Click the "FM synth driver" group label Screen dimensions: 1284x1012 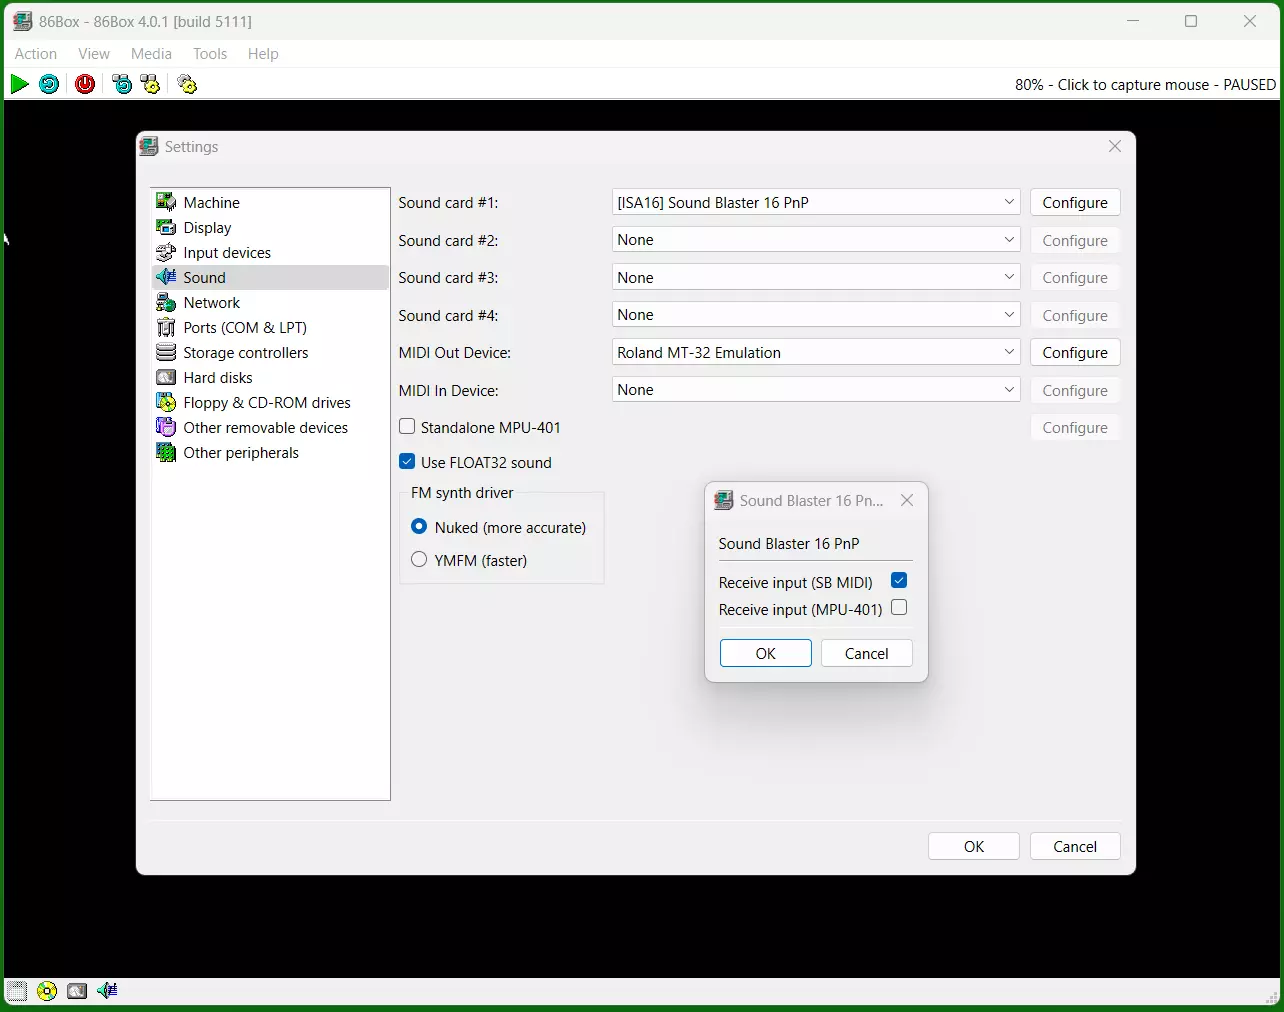point(462,493)
